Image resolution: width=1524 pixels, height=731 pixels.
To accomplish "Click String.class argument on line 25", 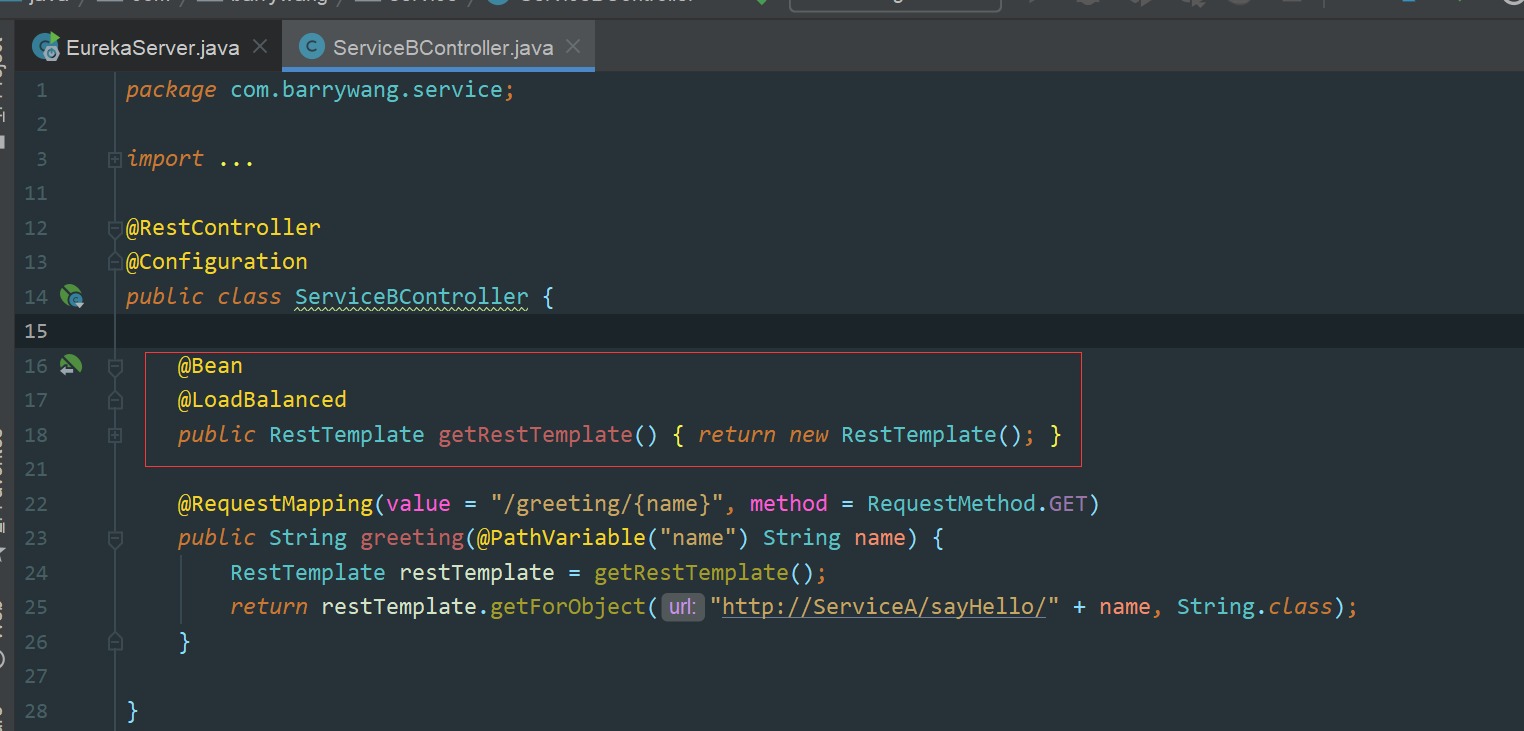I will point(1255,606).
